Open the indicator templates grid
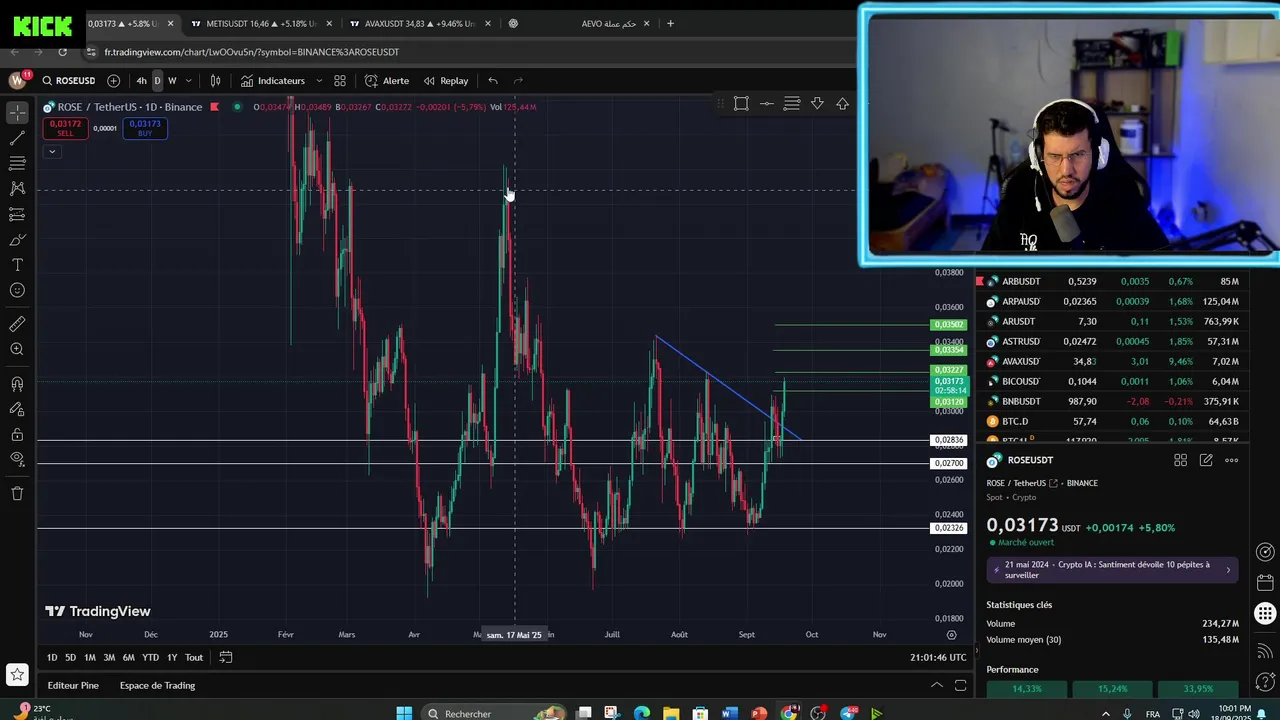This screenshot has width=1280, height=720. [x=340, y=81]
